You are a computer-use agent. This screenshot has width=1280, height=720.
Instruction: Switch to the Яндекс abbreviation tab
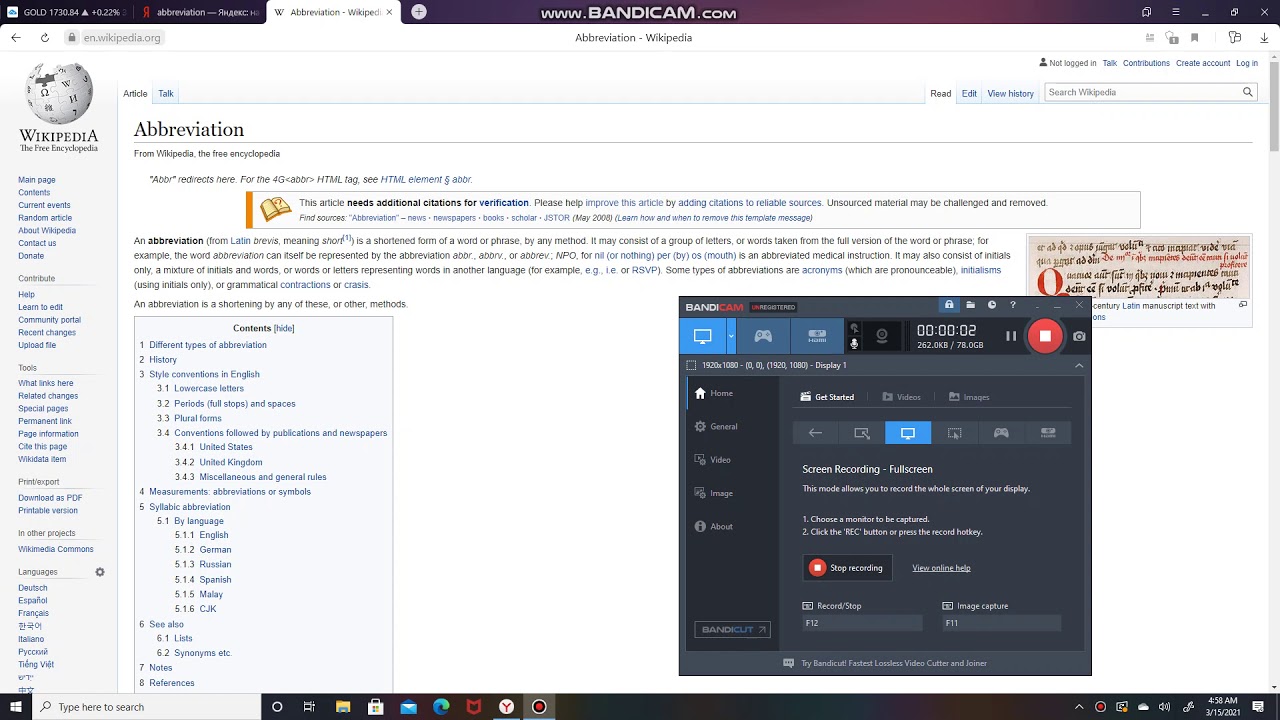coord(200,12)
